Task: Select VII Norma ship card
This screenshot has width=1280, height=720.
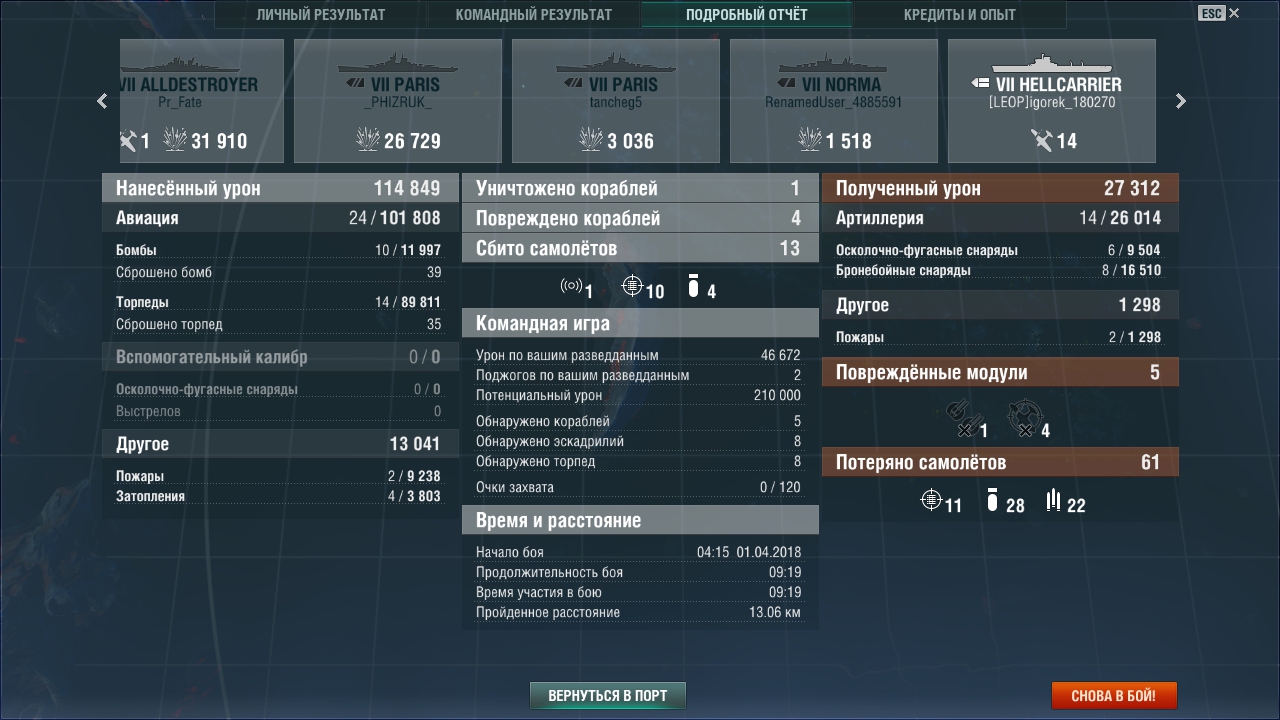Action: tap(834, 101)
